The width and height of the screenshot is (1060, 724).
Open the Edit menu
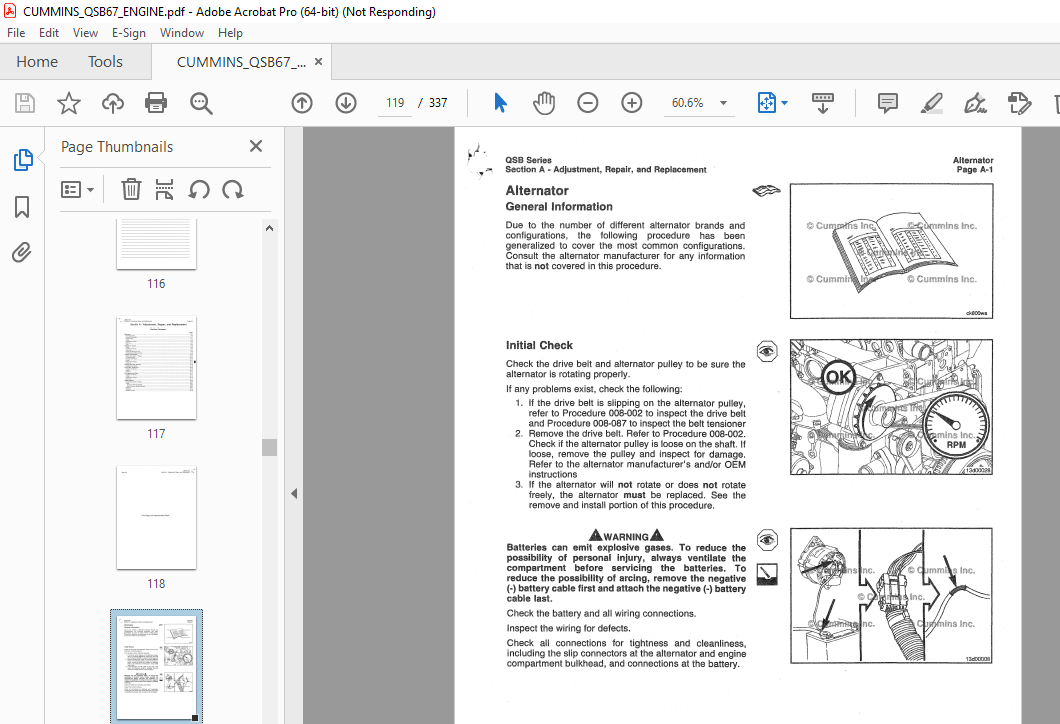tap(49, 32)
